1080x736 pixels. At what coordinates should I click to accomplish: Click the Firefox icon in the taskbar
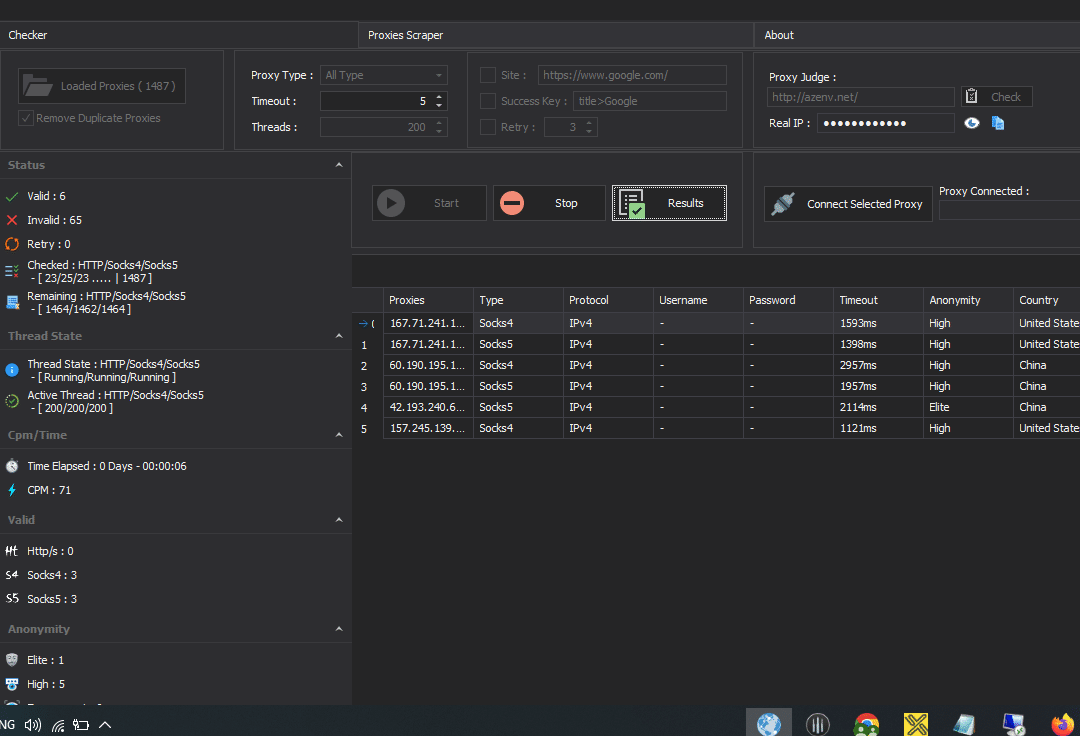(x=1062, y=724)
